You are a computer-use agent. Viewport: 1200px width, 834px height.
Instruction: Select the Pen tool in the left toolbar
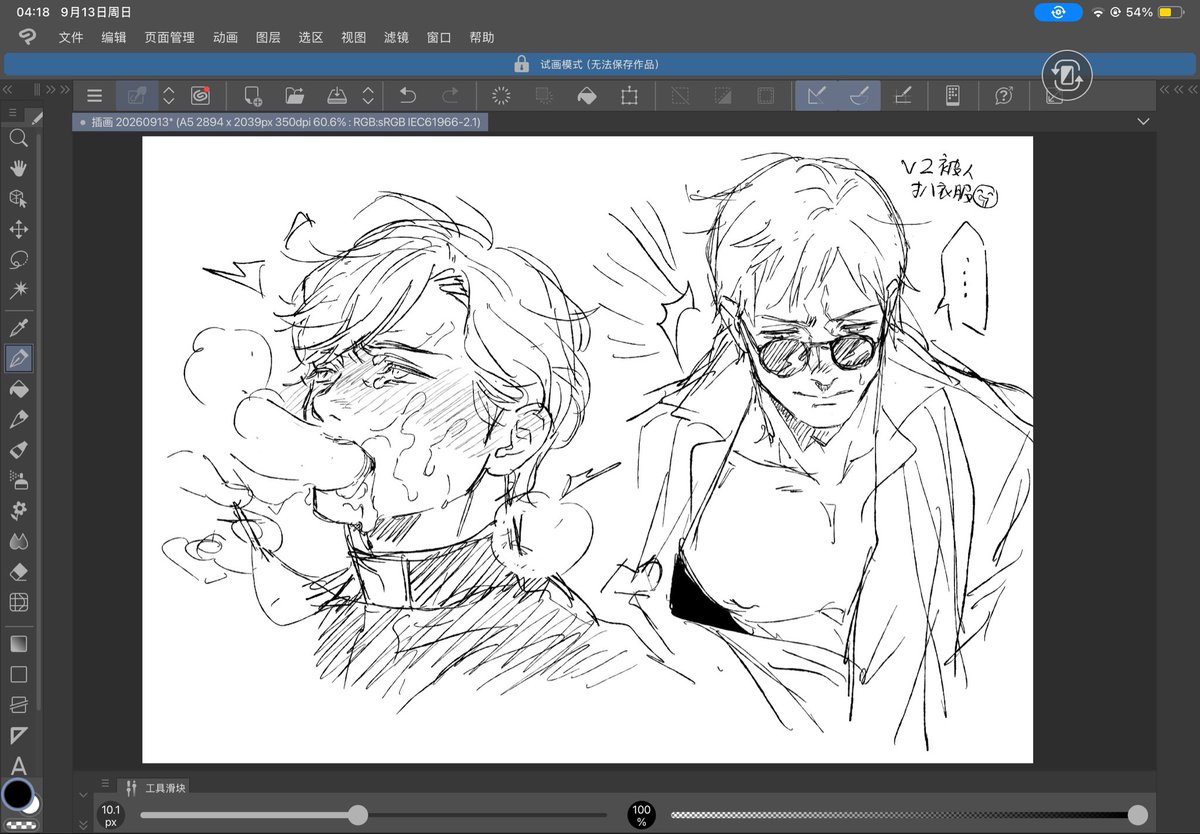coord(18,358)
